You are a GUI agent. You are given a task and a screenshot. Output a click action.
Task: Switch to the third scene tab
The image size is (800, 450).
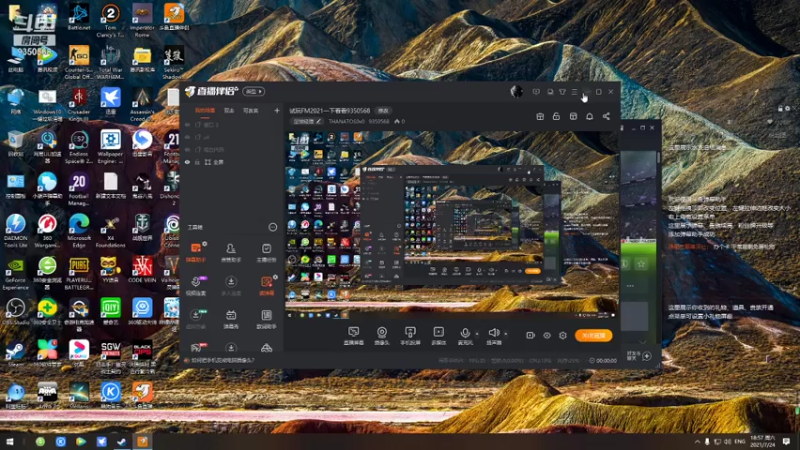251,110
